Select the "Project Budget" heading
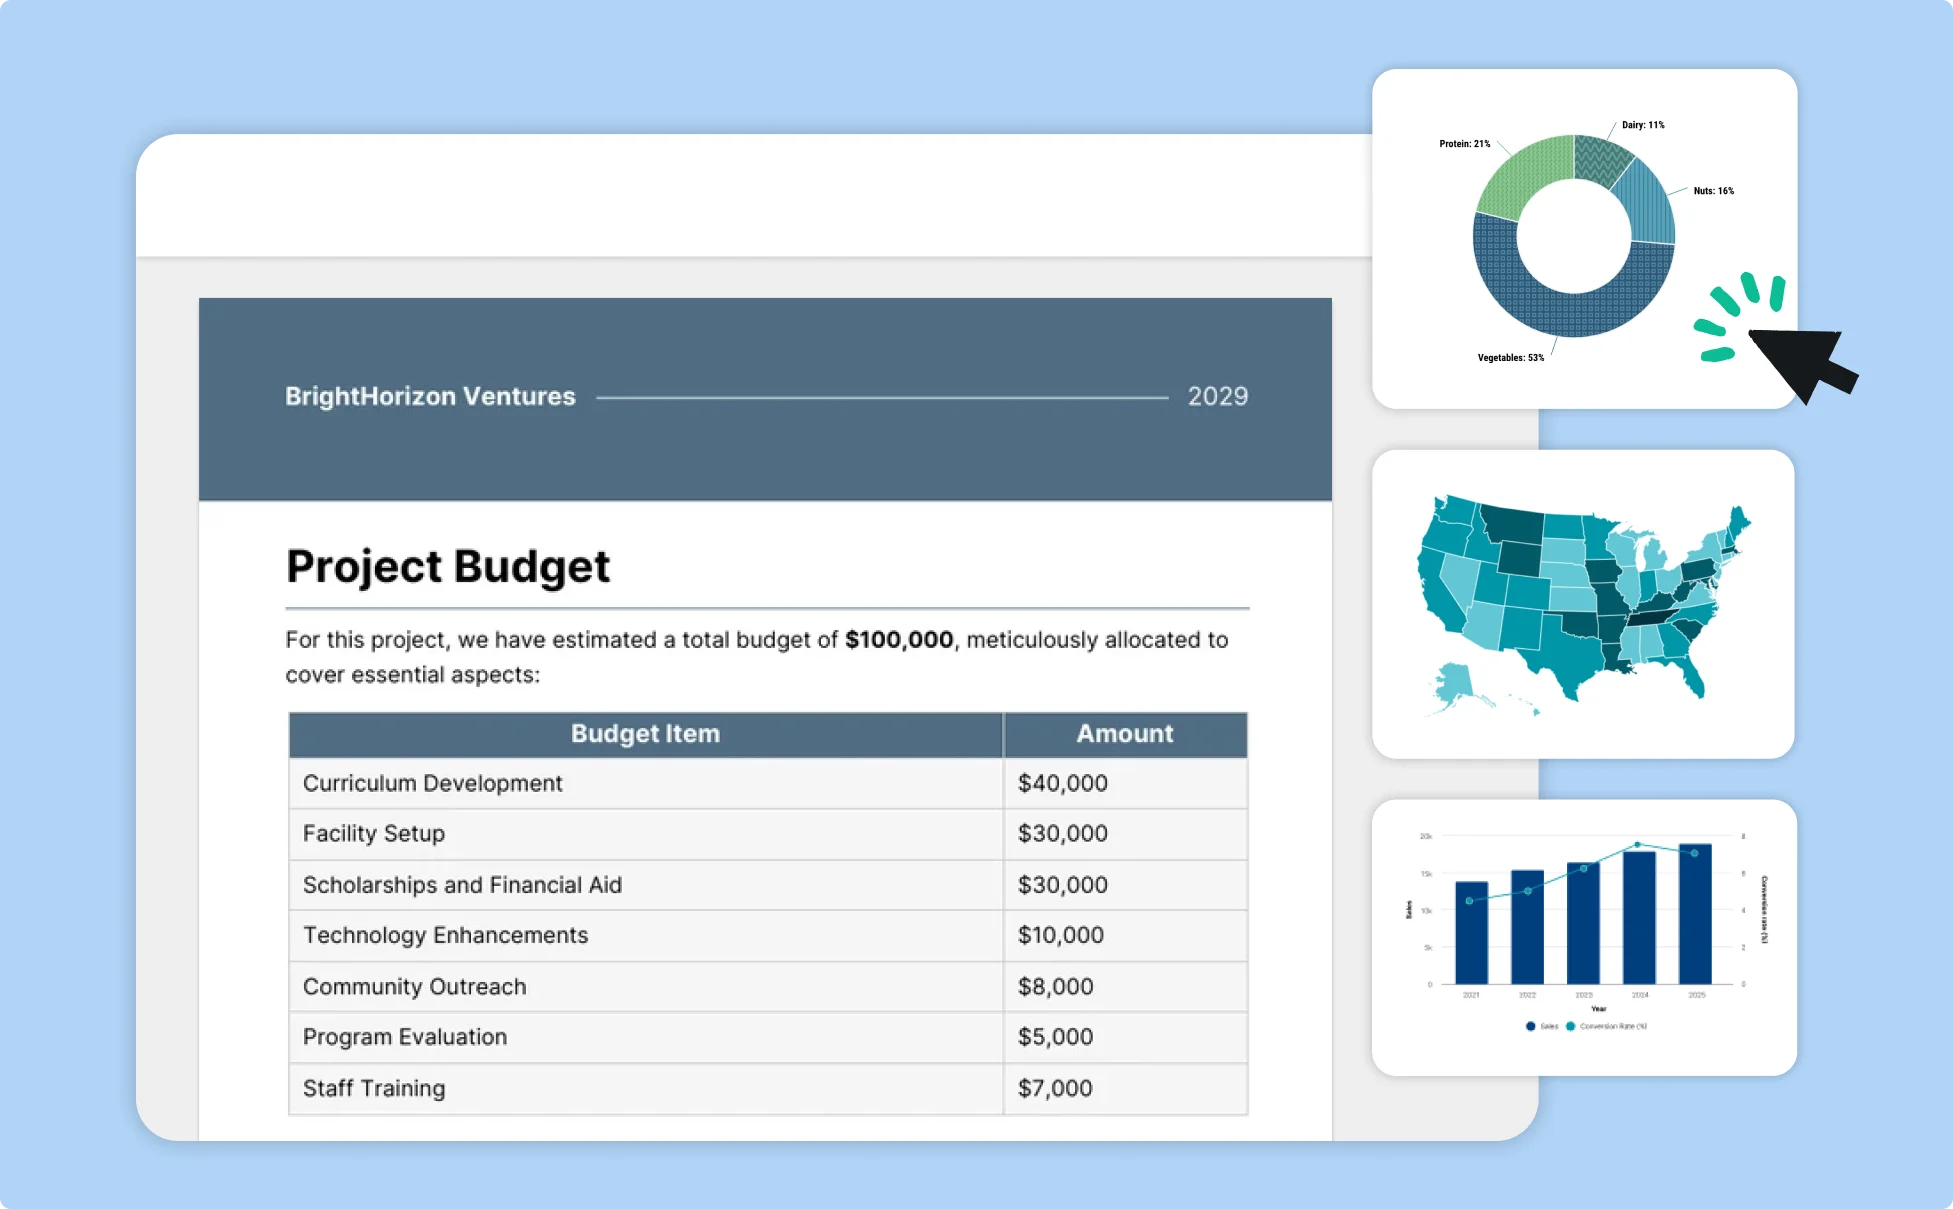This screenshot has height=1209, width=1953. click(x=447, y=566)
